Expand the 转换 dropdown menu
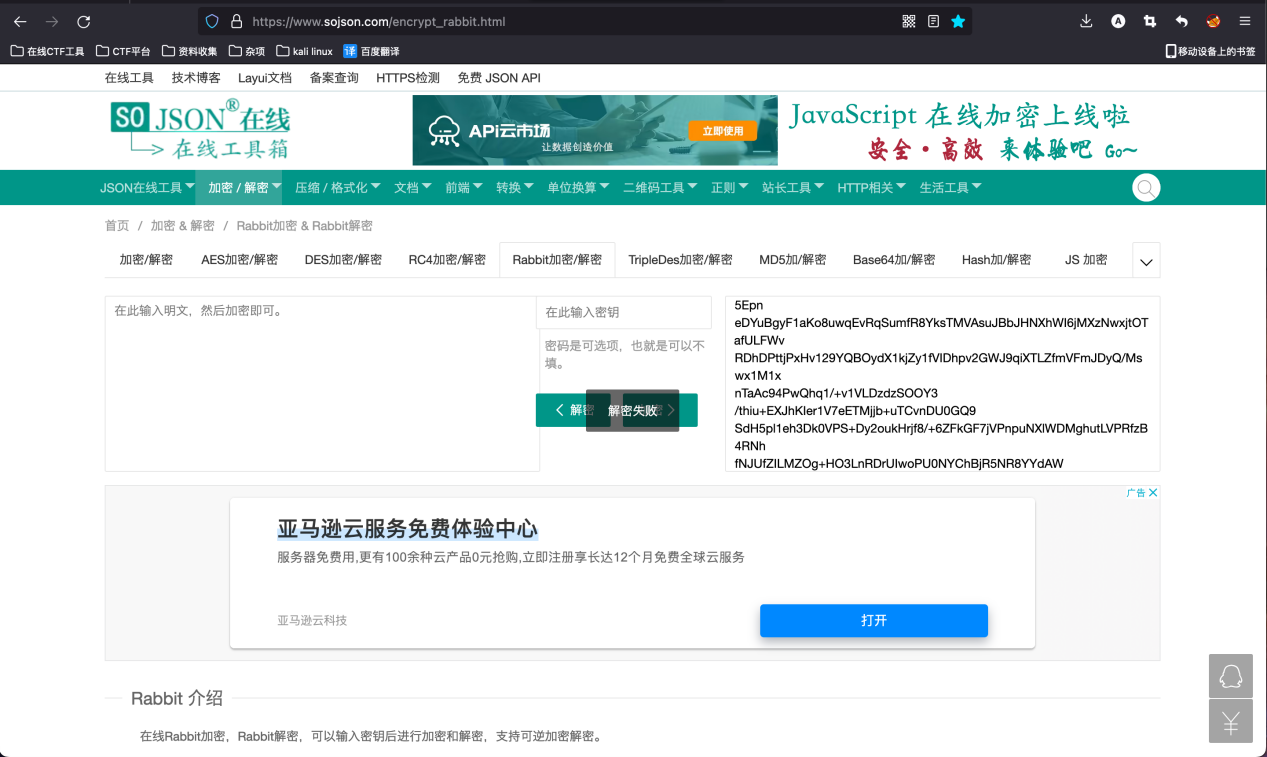 (515, 188)
